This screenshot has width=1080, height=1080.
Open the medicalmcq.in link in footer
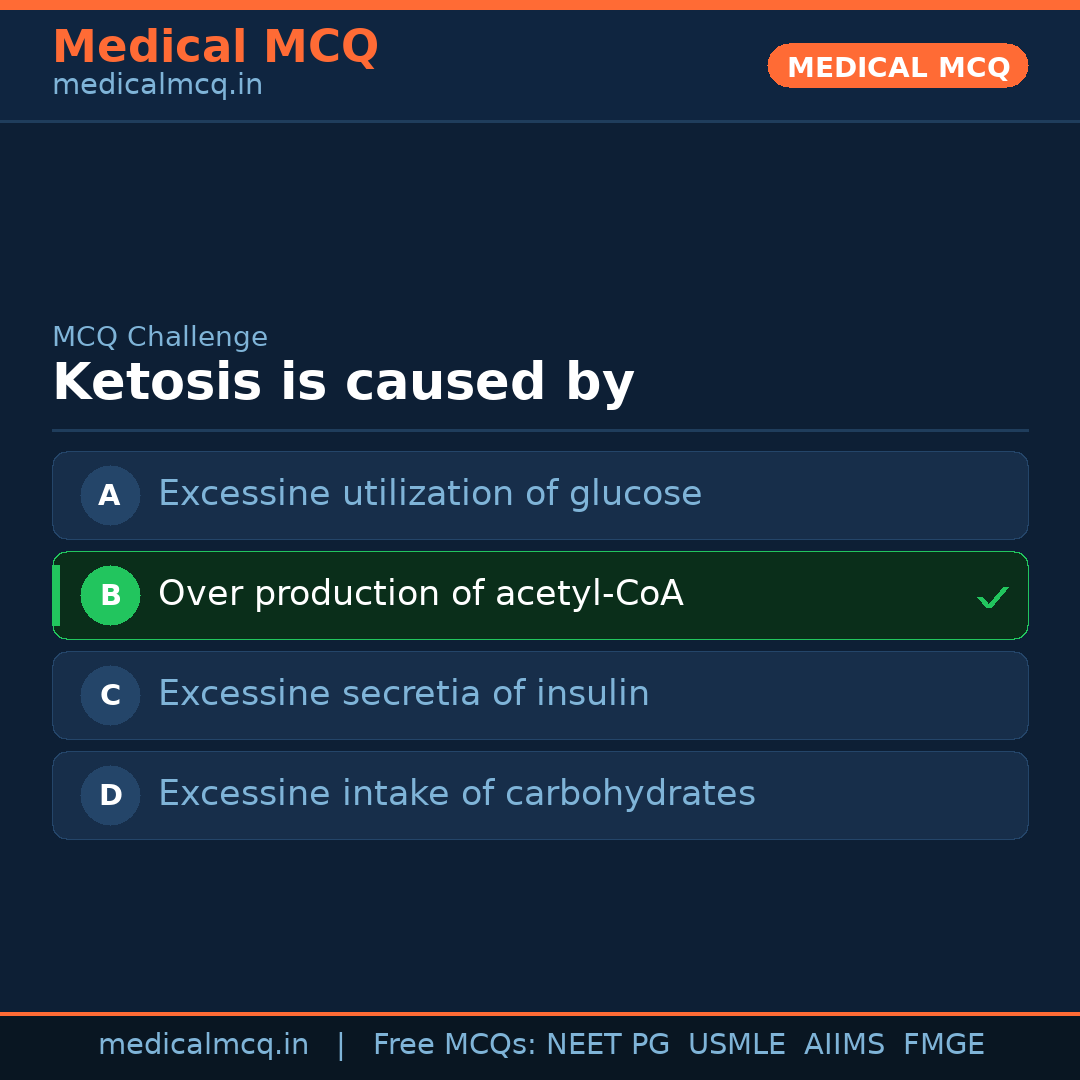point(203,1045)
